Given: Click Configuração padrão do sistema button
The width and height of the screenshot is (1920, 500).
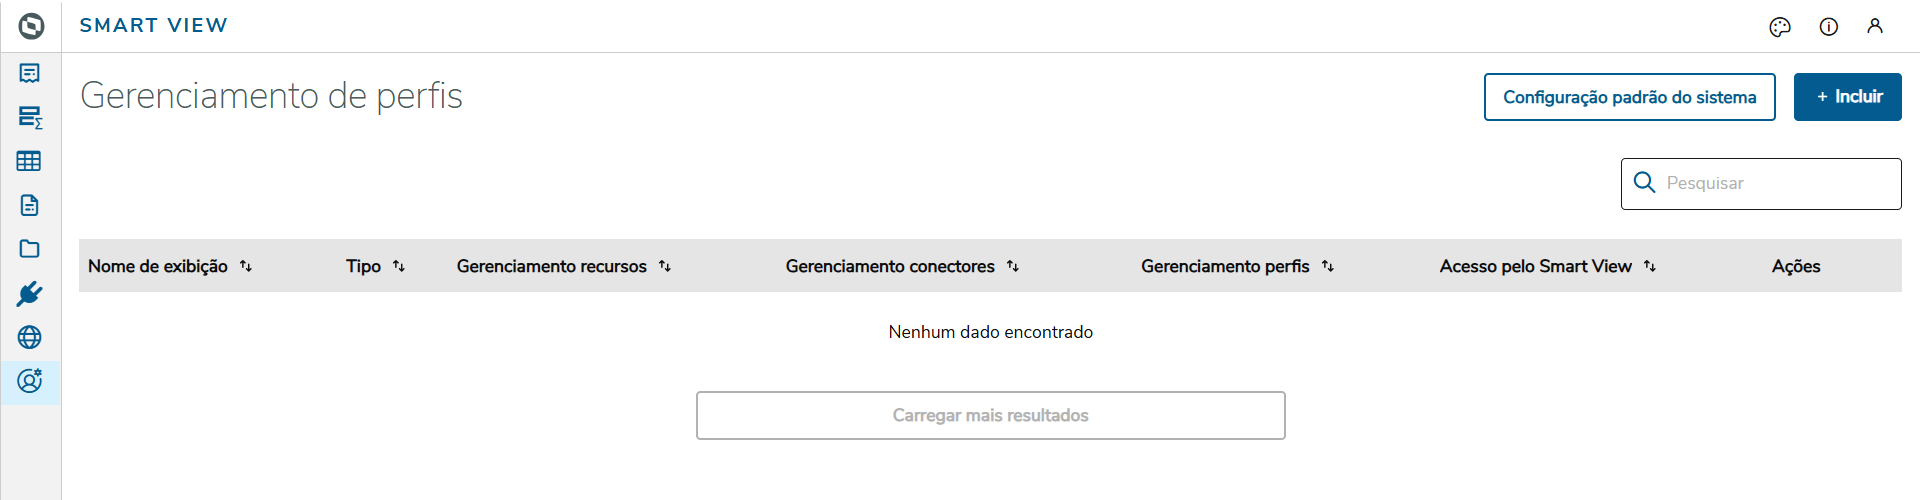Looking at the screenshot, I should coord(1629,97).
